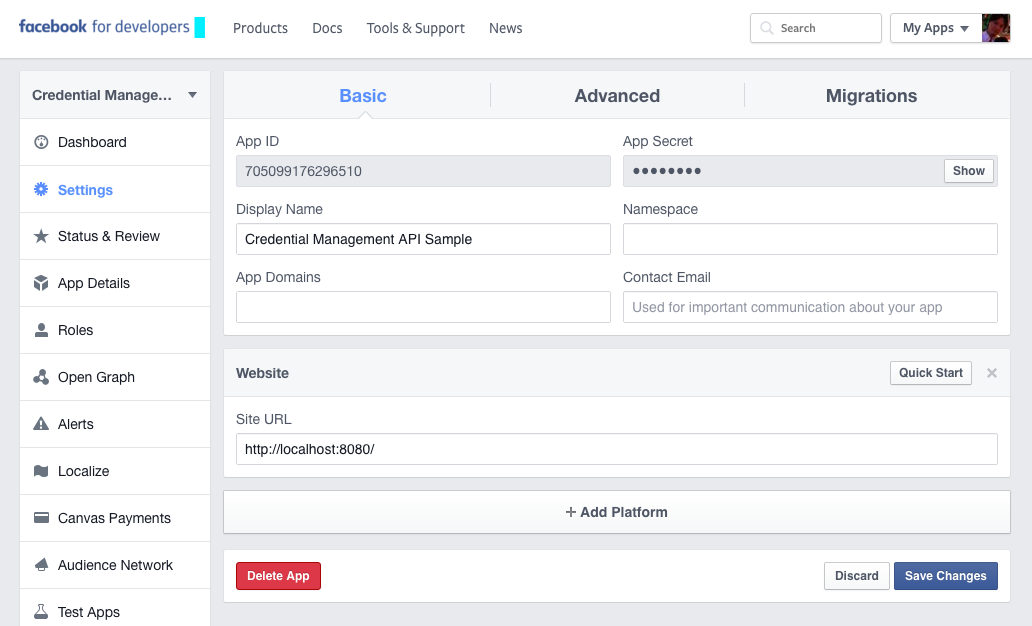Open the News page
The width and height of the screenshot is (1032, 626).
tap(505, 28)
